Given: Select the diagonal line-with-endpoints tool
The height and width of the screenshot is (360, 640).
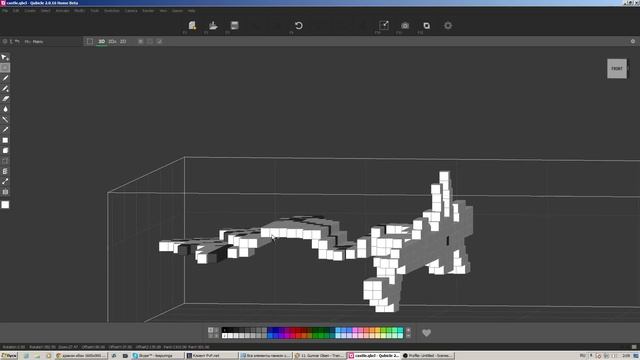Looking at the screenshot, I should coord(5,182).
